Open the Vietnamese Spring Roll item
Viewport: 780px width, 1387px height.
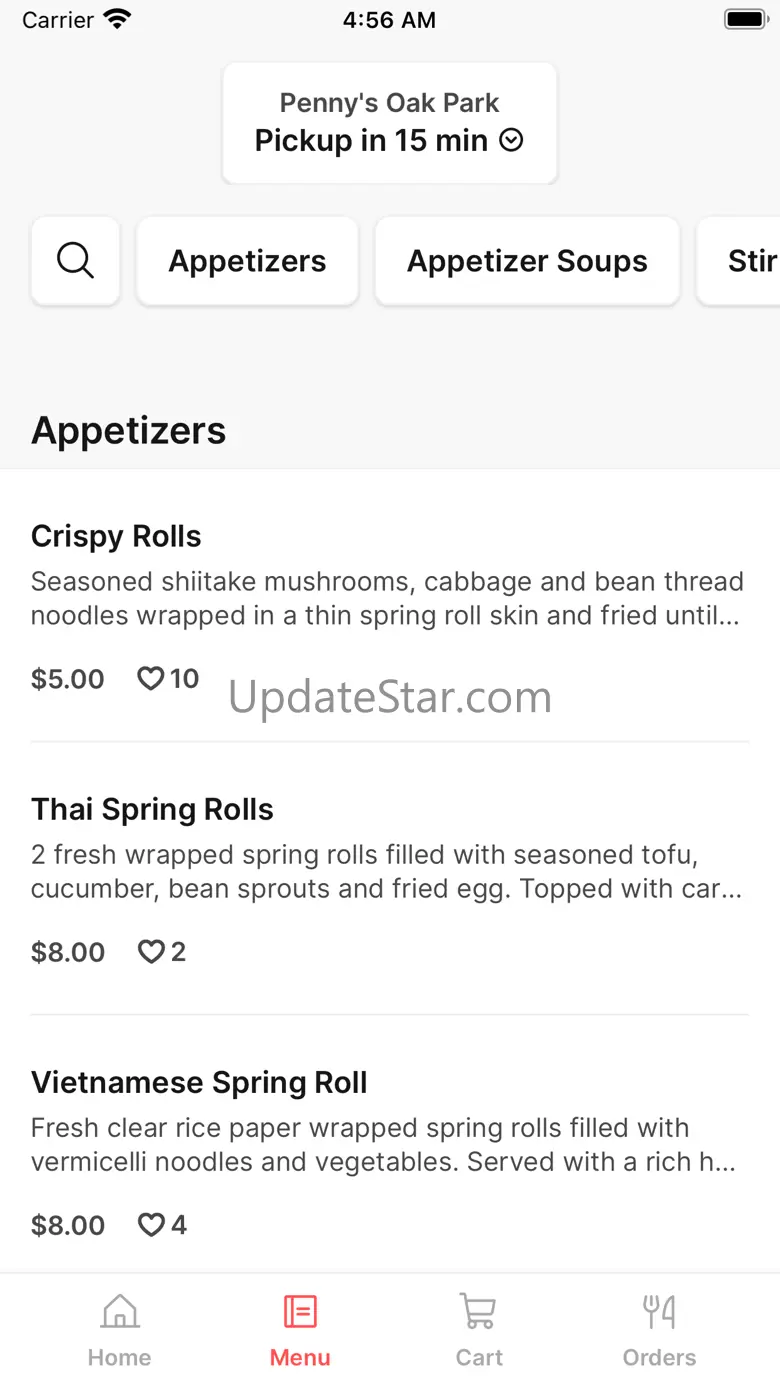point(390,1152)
